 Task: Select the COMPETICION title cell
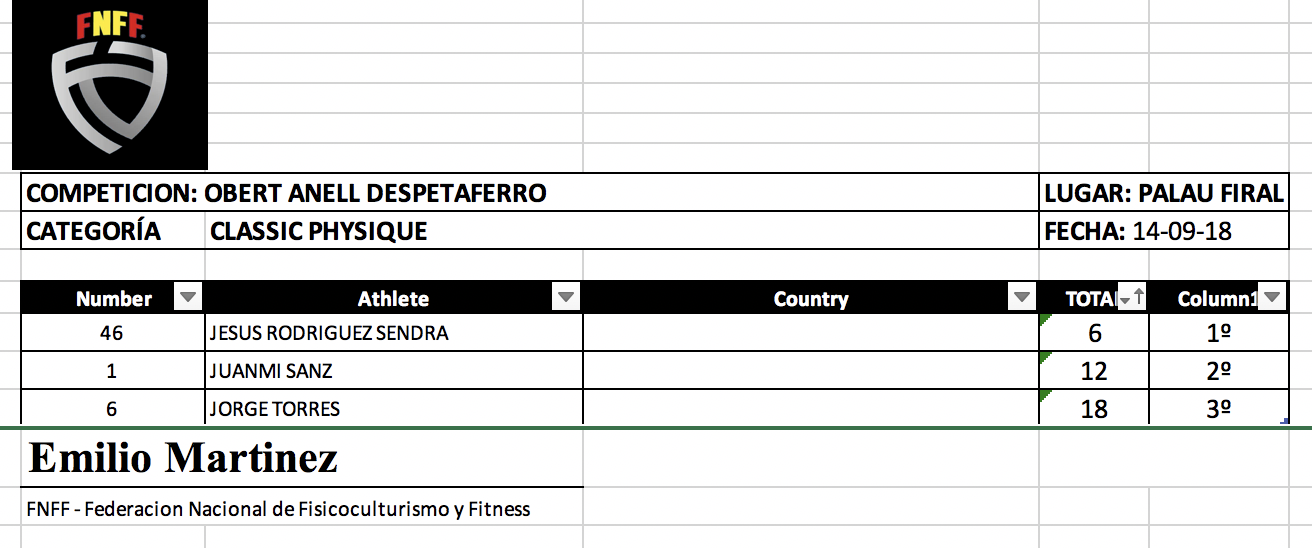[x=287, y=193]
